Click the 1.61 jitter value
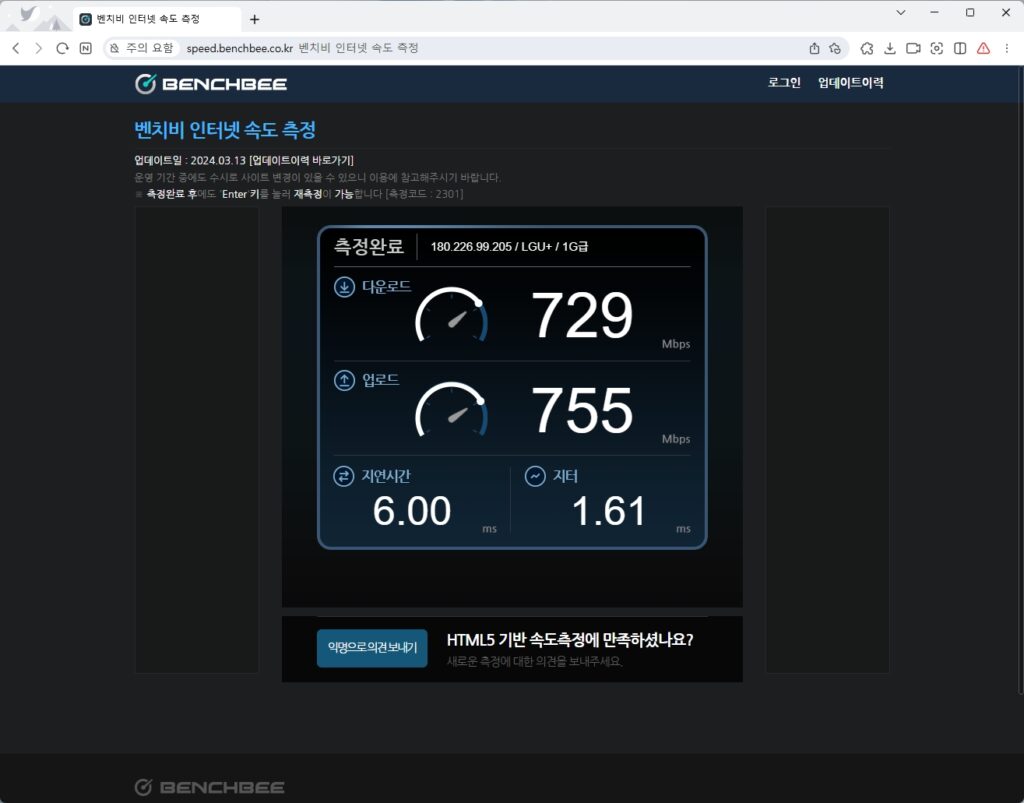 pos(609,511)
